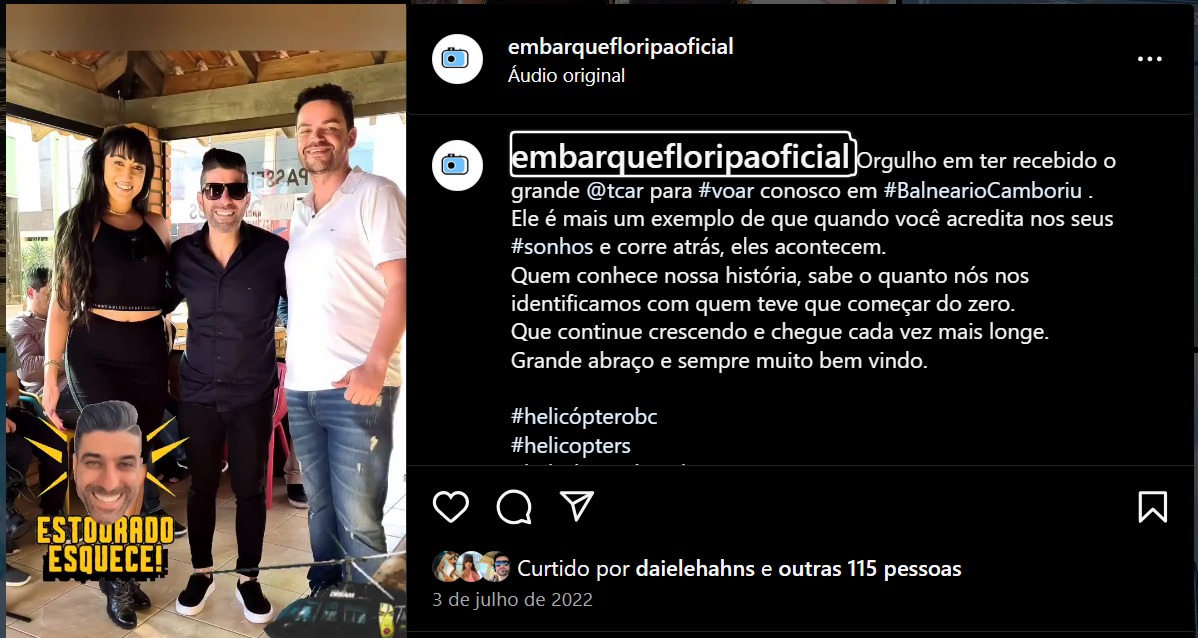View the outras 115 pessoas likes list
This screenshot has height=638, width=1198.
coord(870,568)
